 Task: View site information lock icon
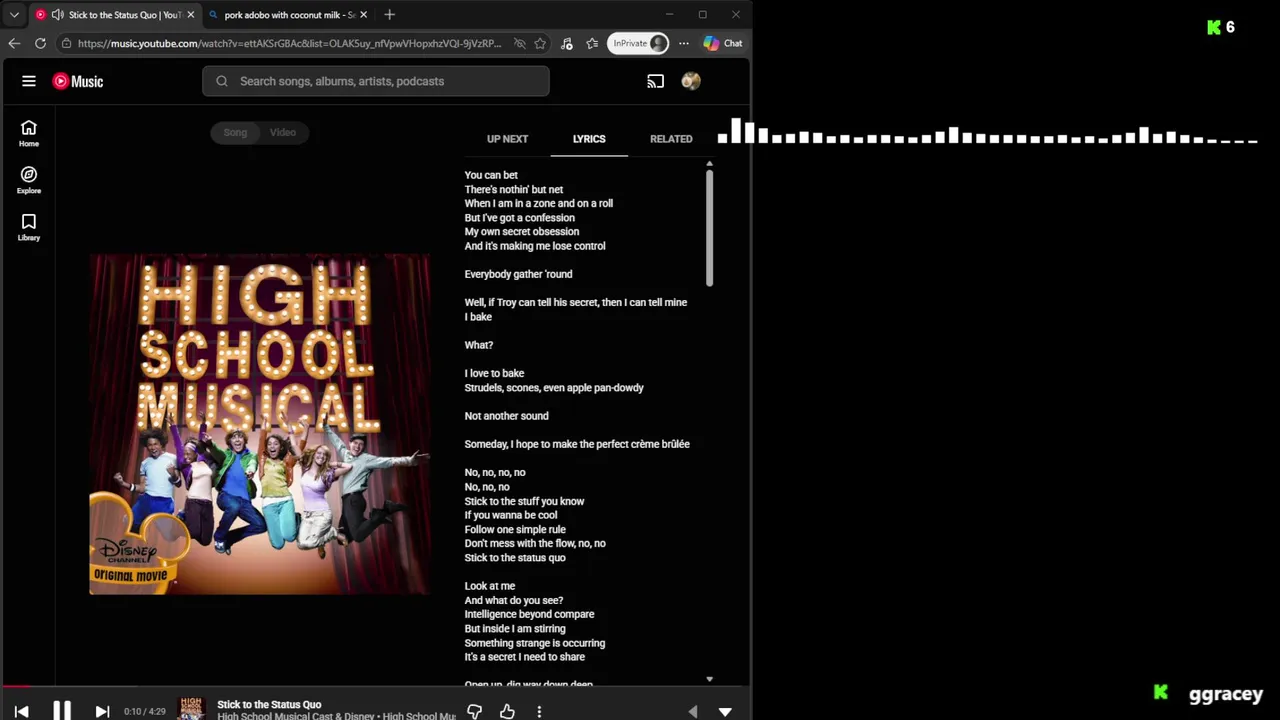pos(65,43)
